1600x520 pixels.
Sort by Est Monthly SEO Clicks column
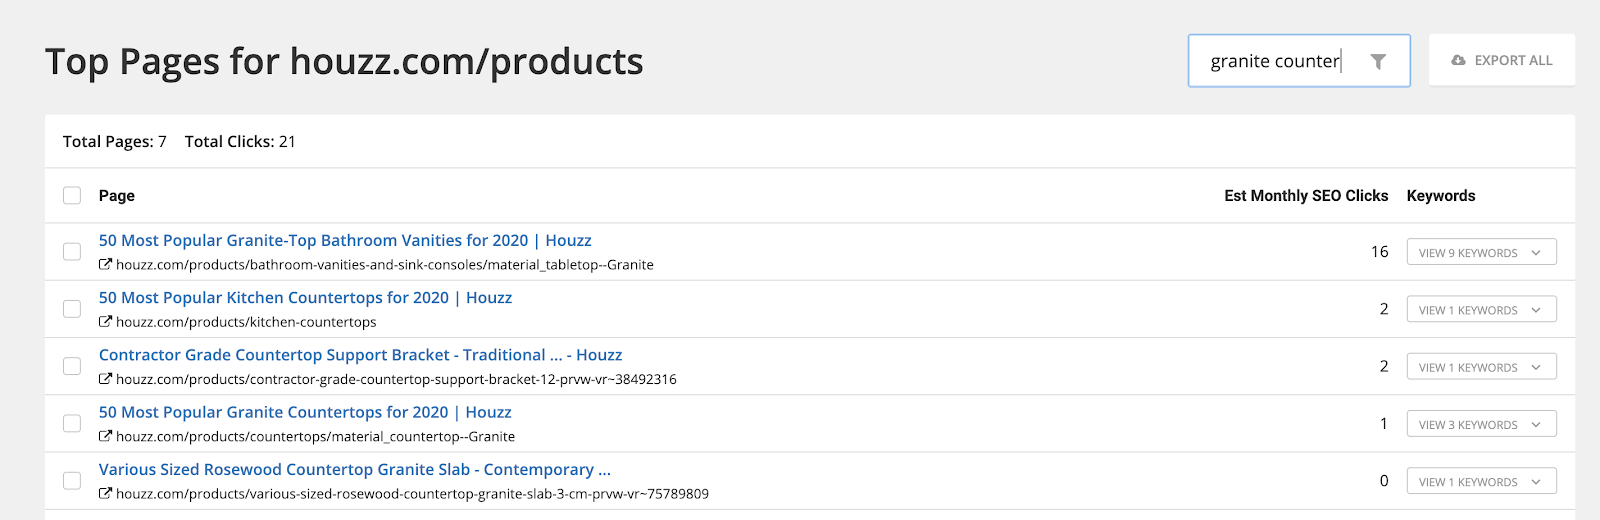click(x=1305, y=195)
